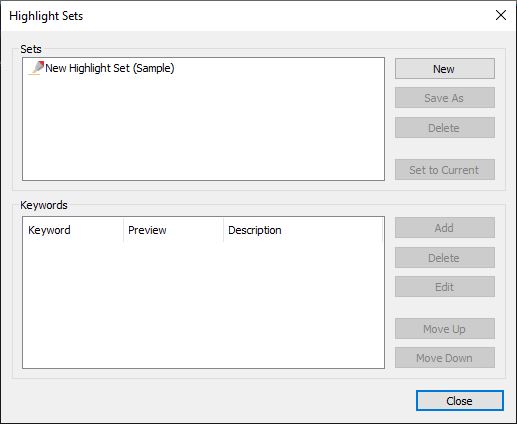Click Delete in the Sets group

[445, 127]
